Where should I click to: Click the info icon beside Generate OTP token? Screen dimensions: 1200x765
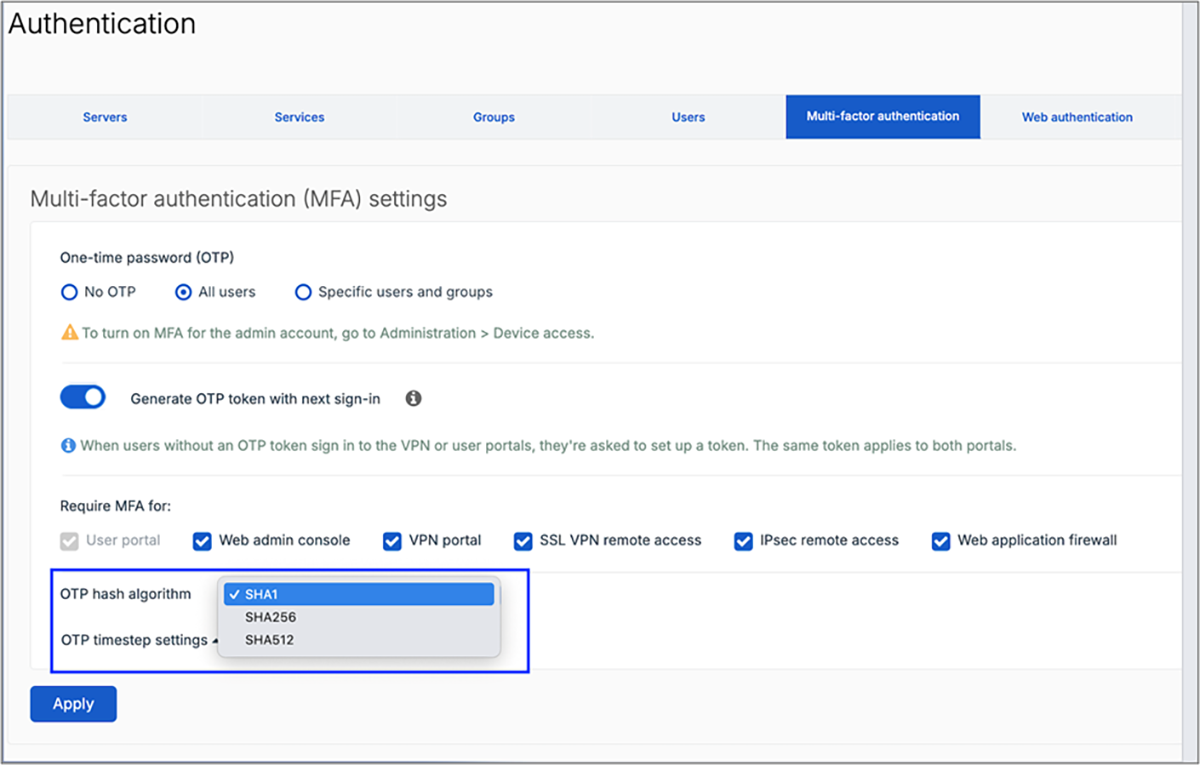[x=413, y=397]
